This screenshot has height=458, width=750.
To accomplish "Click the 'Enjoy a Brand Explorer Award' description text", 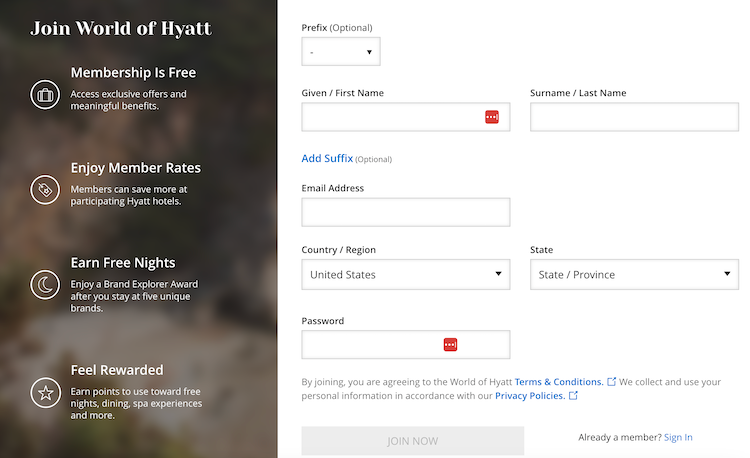I will coord(134,296).
